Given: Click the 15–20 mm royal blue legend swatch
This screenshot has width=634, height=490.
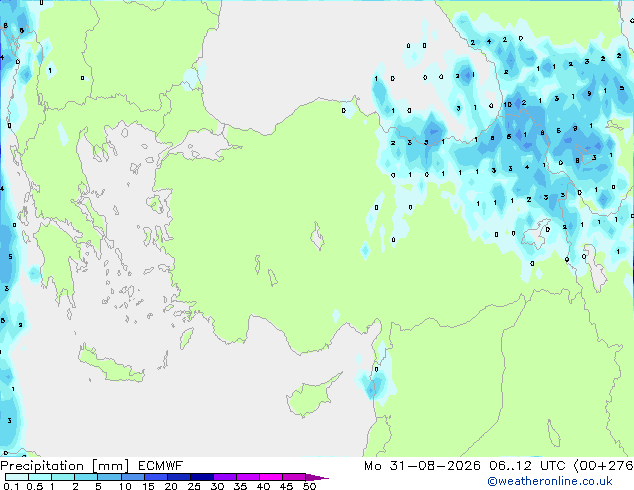Looking at the screenshot, I should coord(156,477).
